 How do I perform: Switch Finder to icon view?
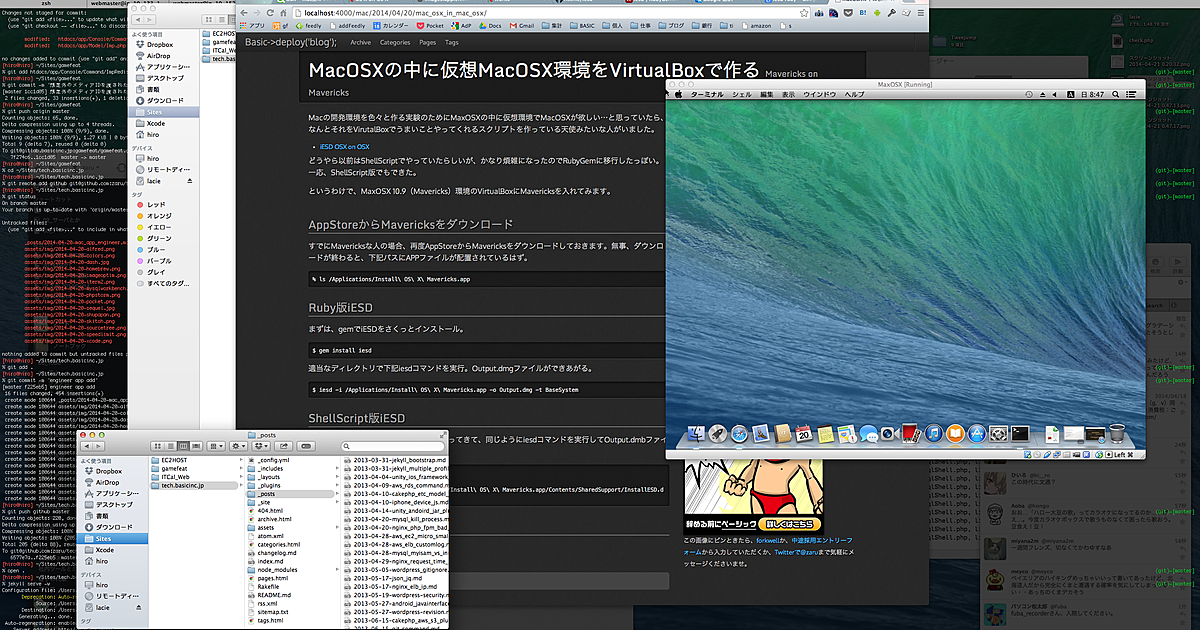pos(157,446)
